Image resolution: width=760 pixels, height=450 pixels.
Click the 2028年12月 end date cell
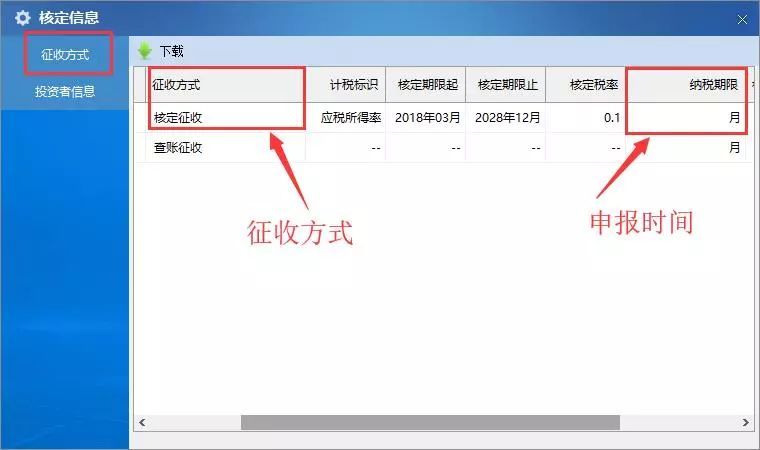point(506,117)
